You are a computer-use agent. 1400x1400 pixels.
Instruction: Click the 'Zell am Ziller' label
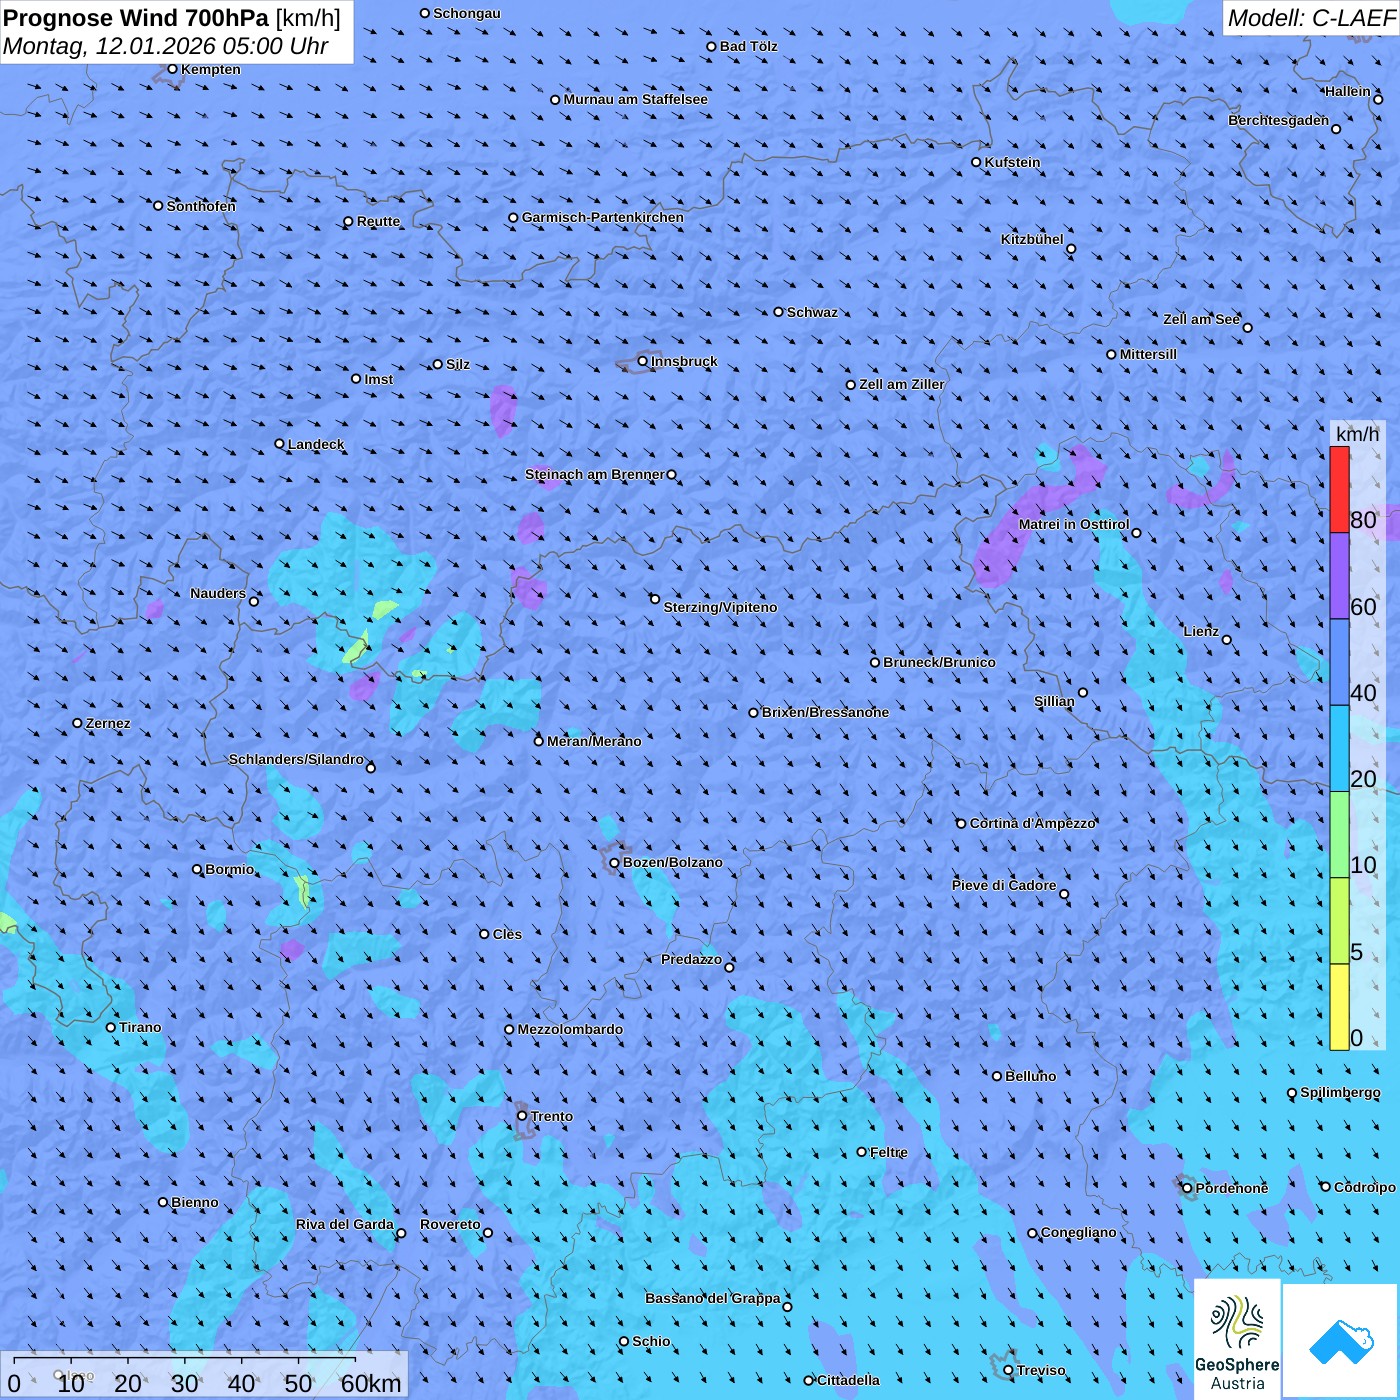[902, 384]
